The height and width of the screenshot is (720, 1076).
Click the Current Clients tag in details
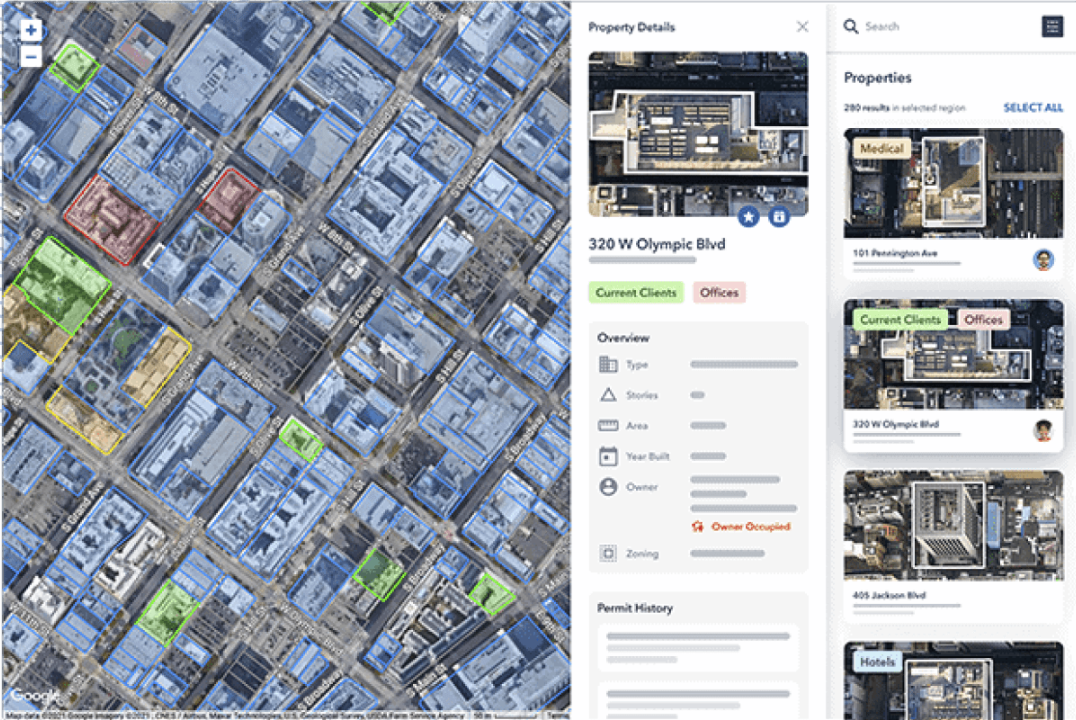pos(636,293)
